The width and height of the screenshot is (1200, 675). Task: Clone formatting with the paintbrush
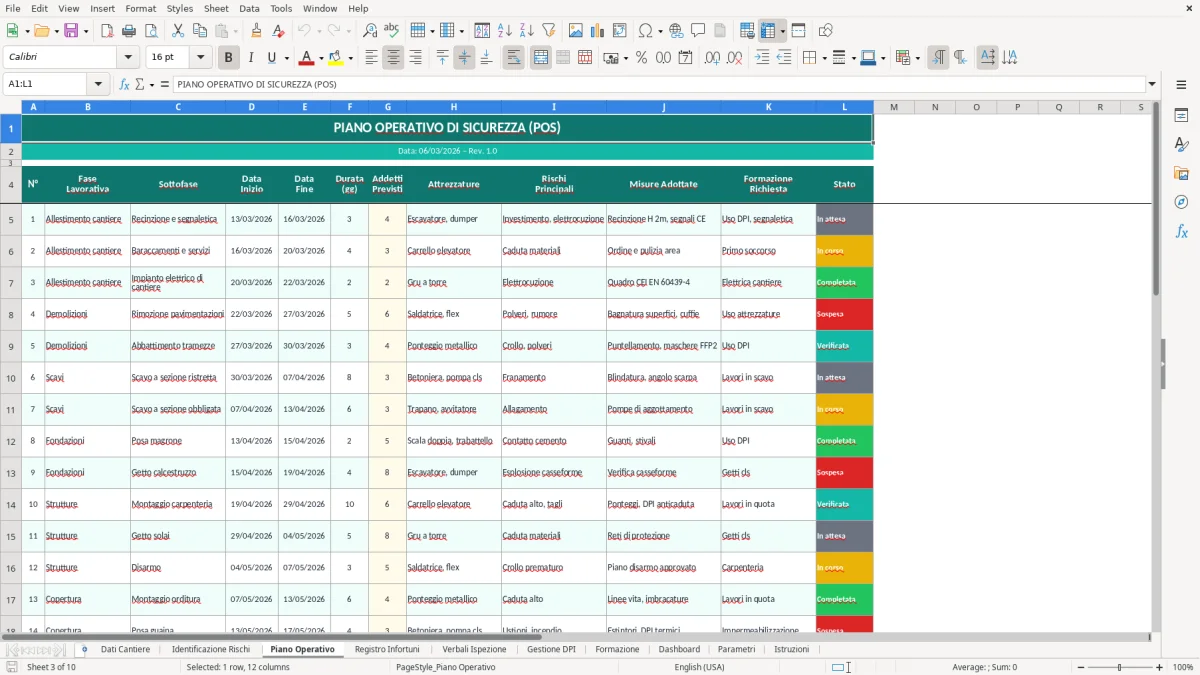(x=256, y=31)
